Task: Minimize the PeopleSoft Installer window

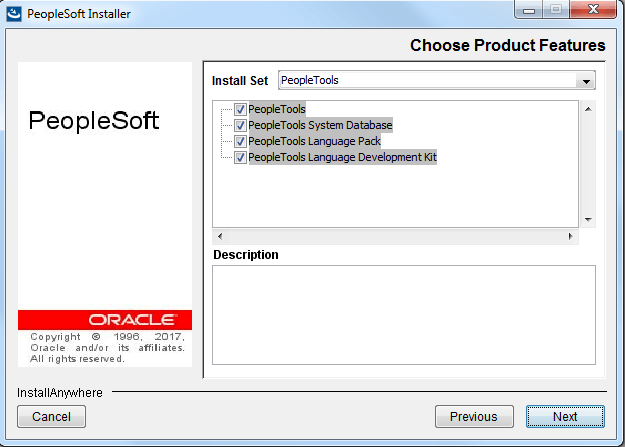Action: (x=529, y=10)
